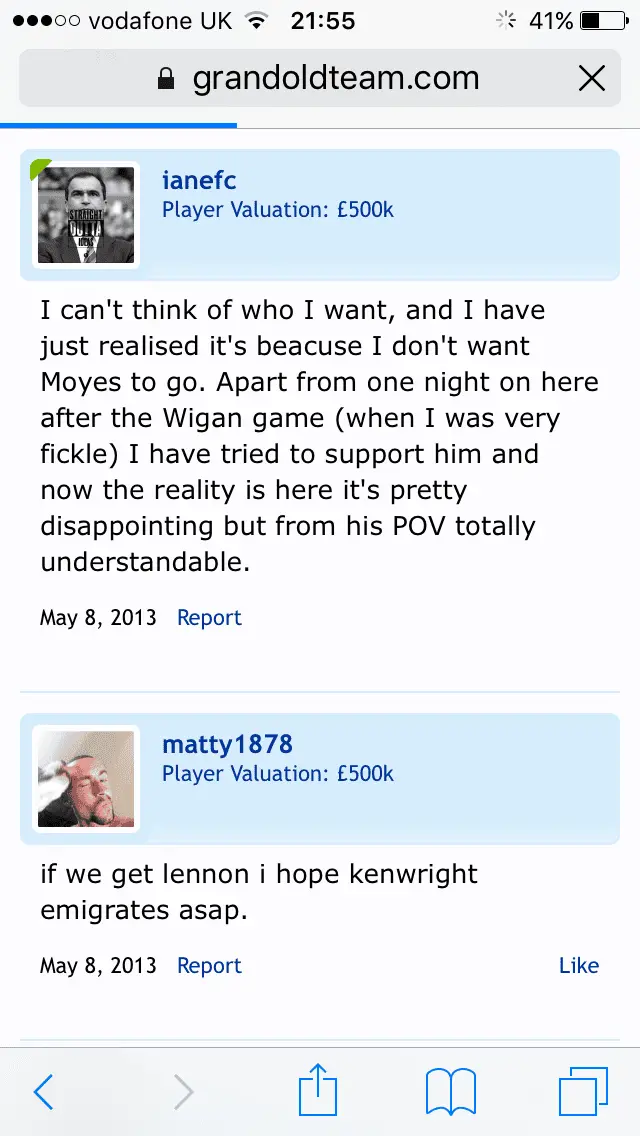
Task: Tap the padlock icon in address bar
Action: pos(167,79)
